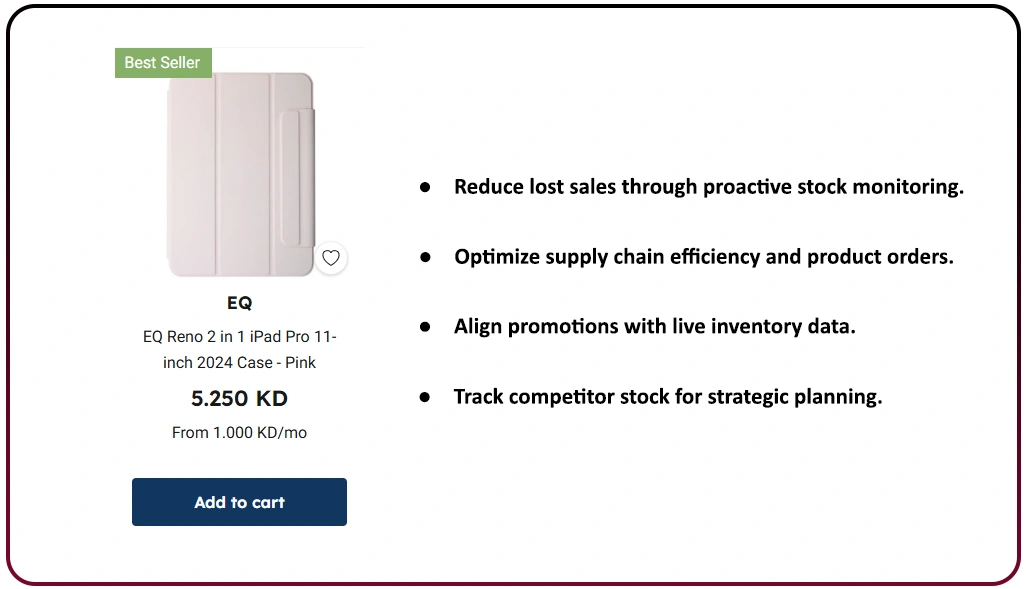Click the third bullet point marker
Viewport: 1026px width, 589px height.
(x=425, y=326)
